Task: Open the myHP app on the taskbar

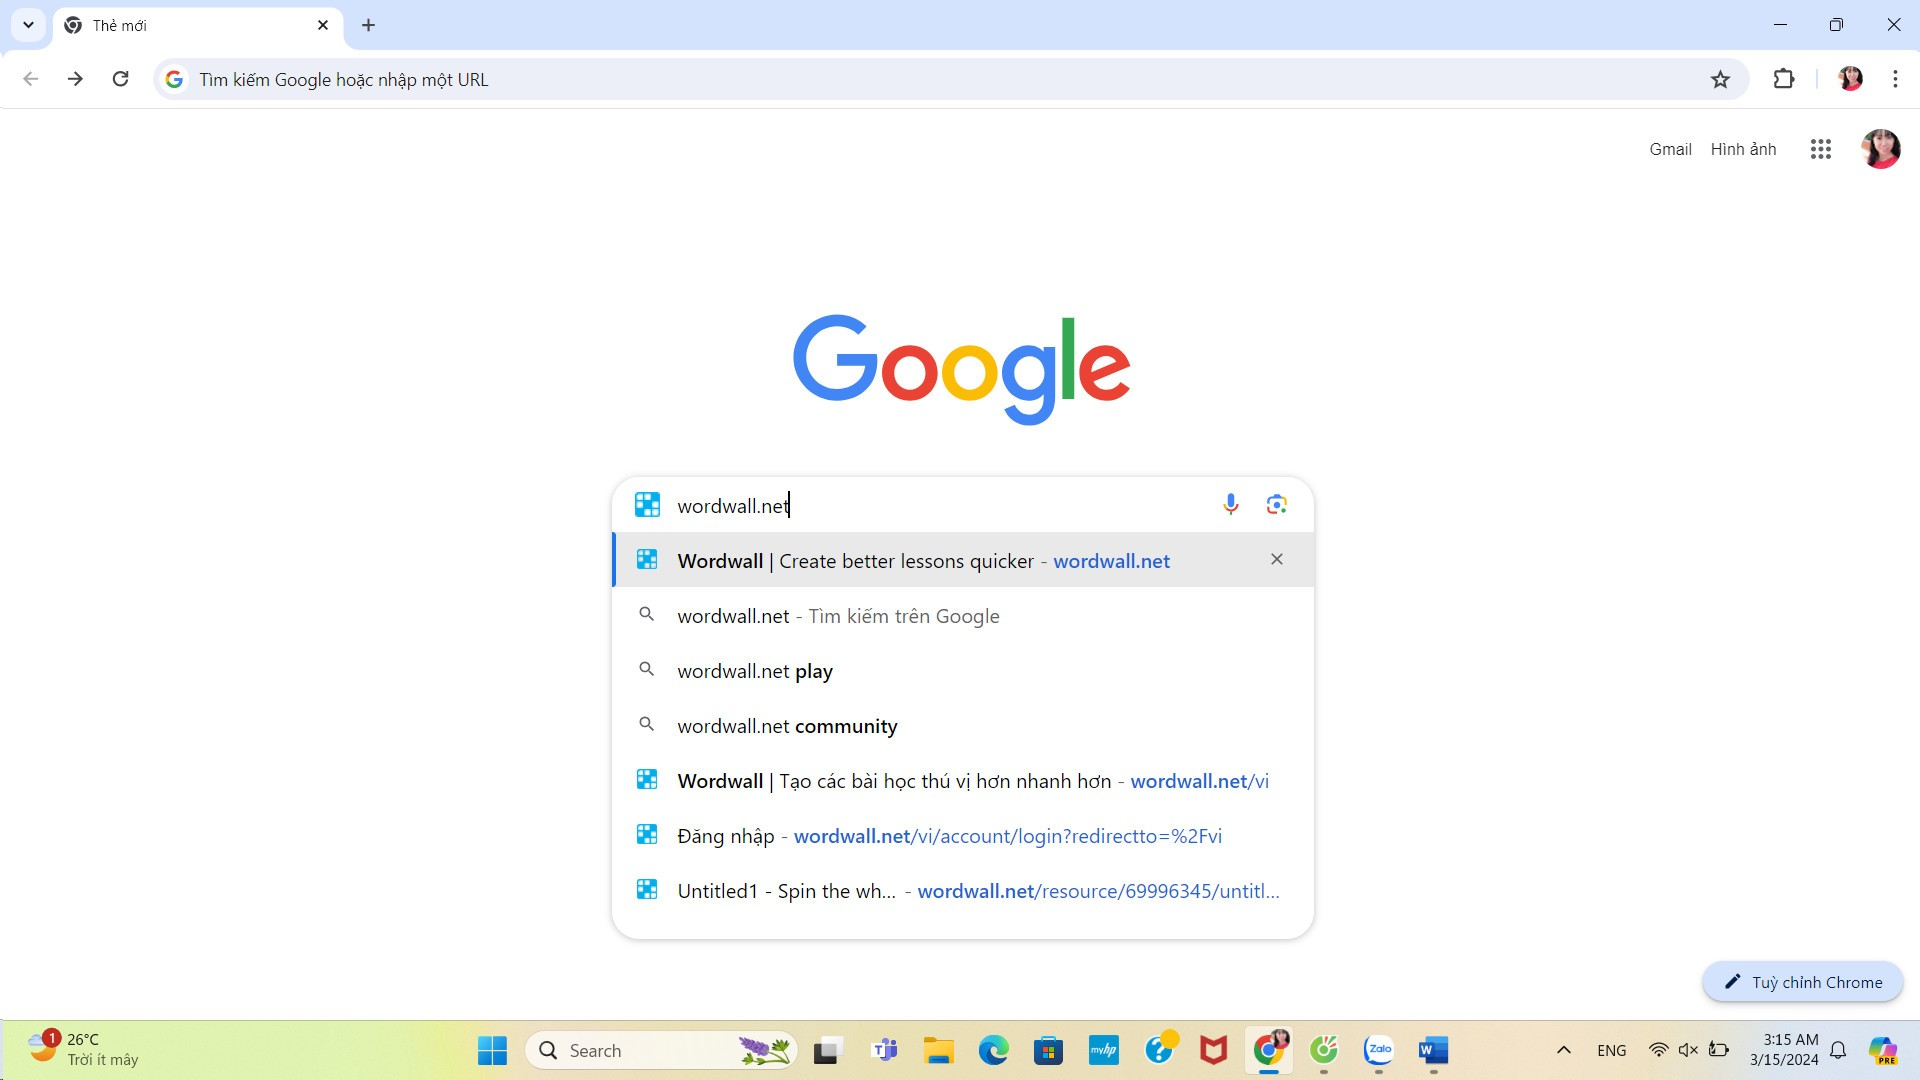Action: pyautogui.click(x=1103, y=1050)
